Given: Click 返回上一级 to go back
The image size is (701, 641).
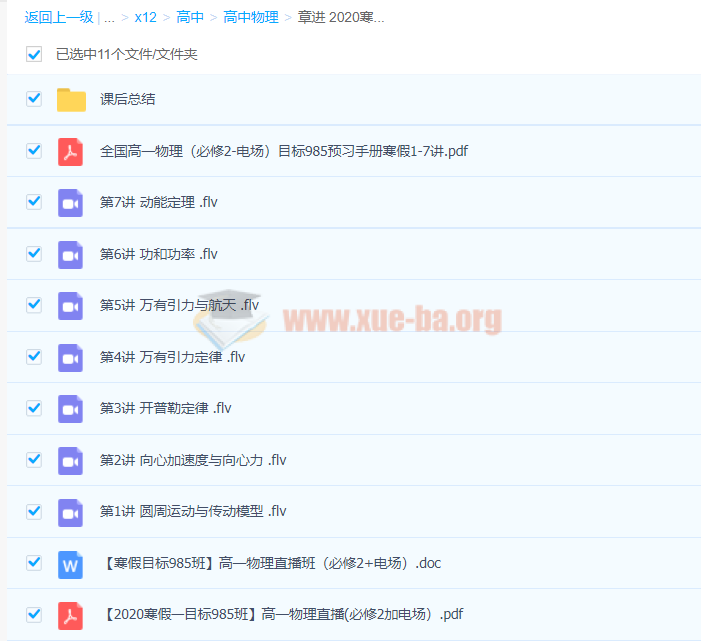Looking at the screenshot, I should pos(58,17).
